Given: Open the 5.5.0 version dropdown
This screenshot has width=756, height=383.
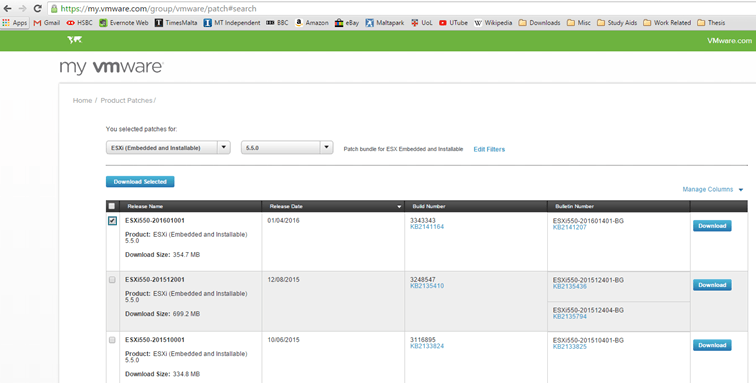Looking at the screenshot, I should [x=287, y=148].
